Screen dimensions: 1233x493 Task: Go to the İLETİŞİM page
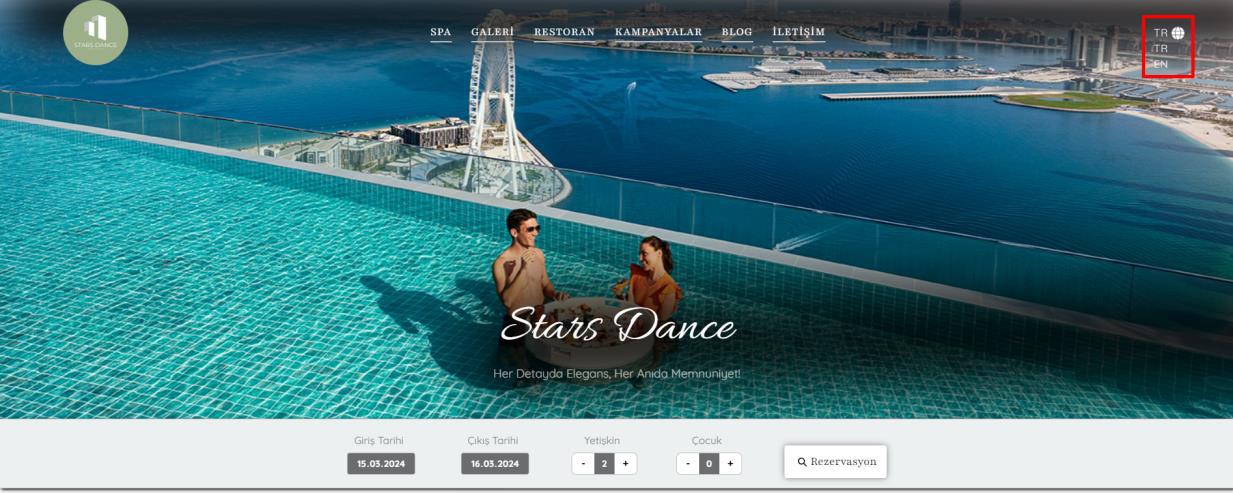coord(798,32)
